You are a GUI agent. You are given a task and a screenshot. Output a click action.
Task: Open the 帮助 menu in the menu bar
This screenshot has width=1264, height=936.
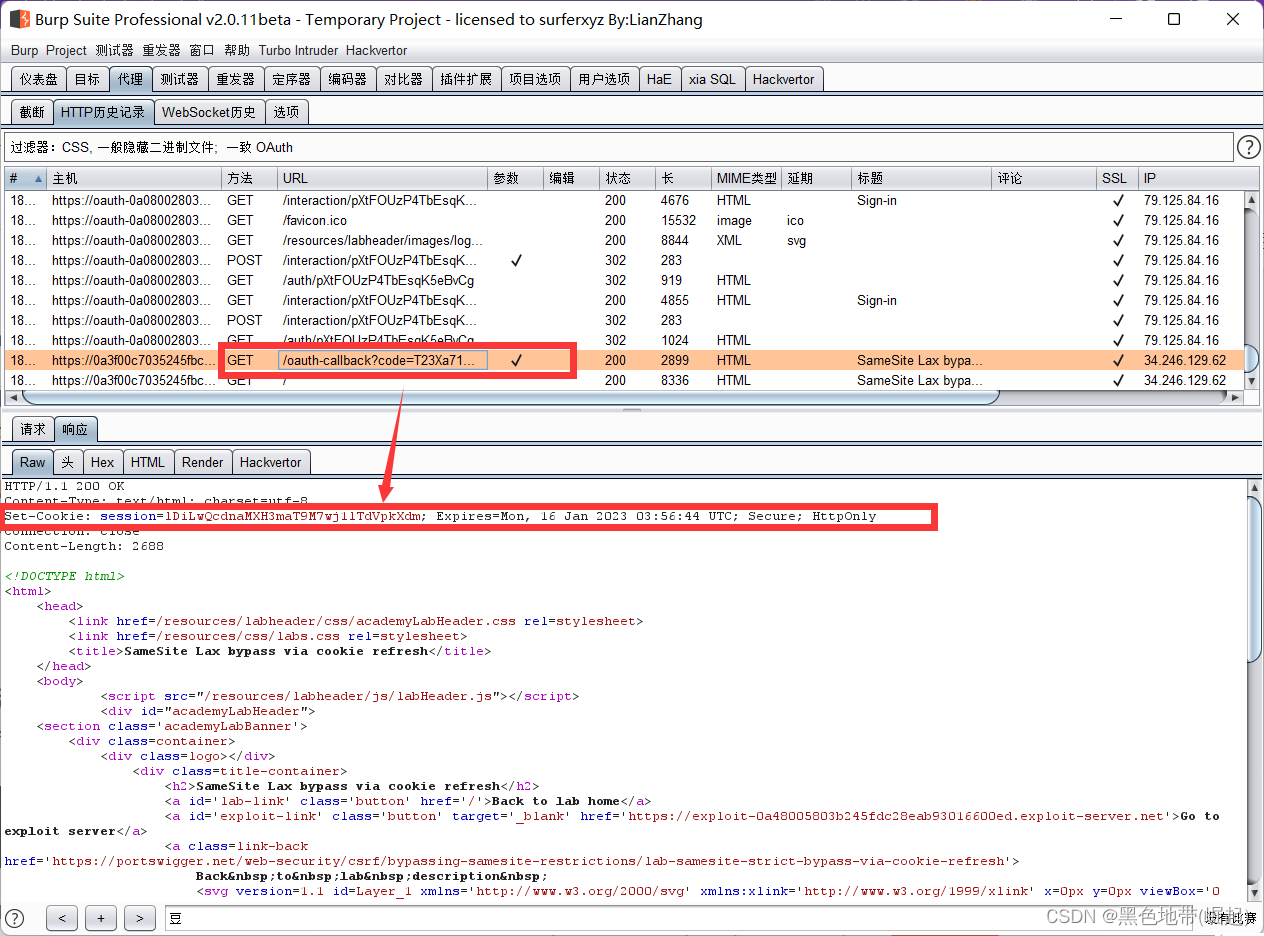[x=237, y=50]
